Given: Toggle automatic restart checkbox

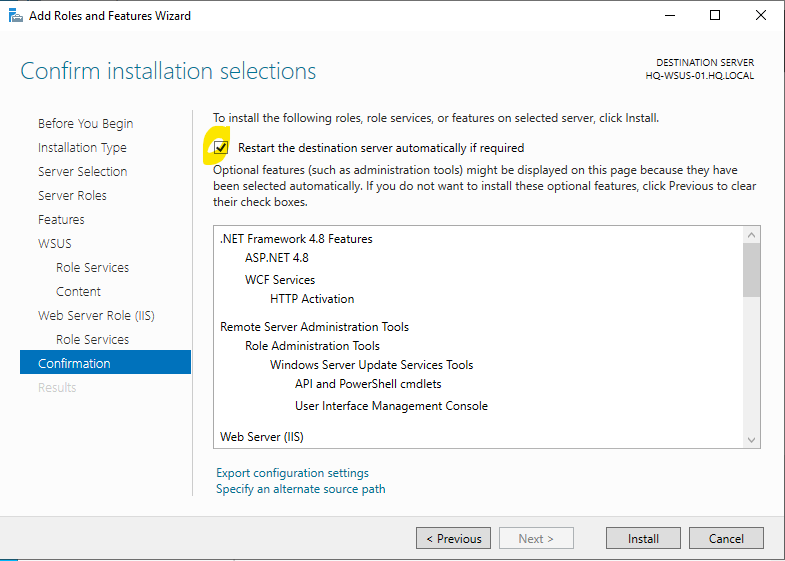Looking at the screenshot, I should 221,148.
